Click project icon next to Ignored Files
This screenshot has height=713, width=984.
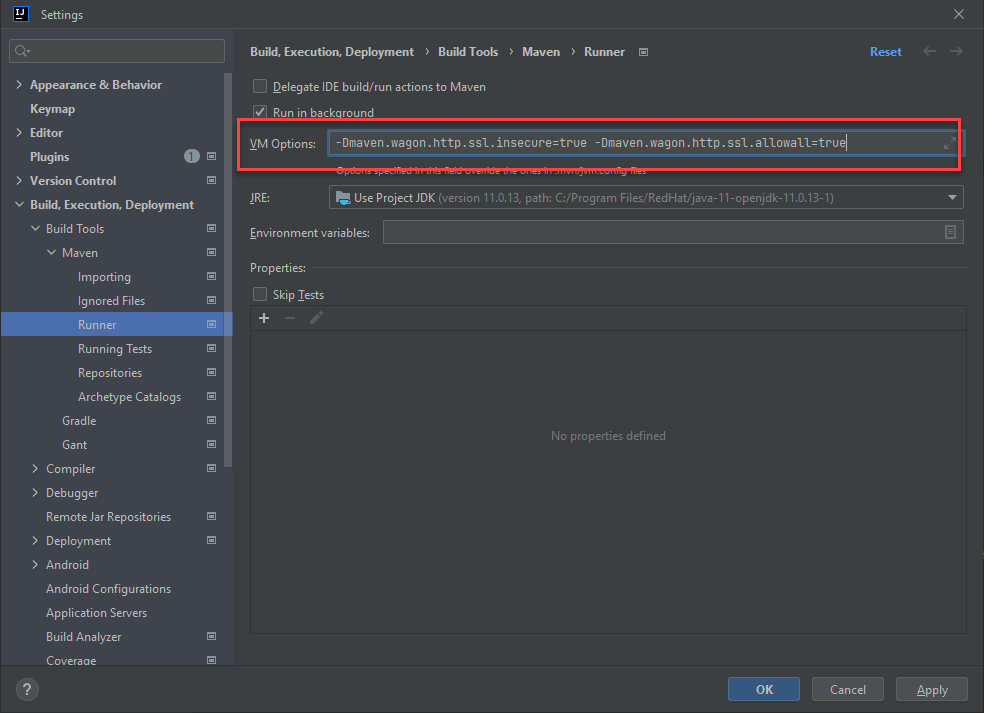(211, 300)
